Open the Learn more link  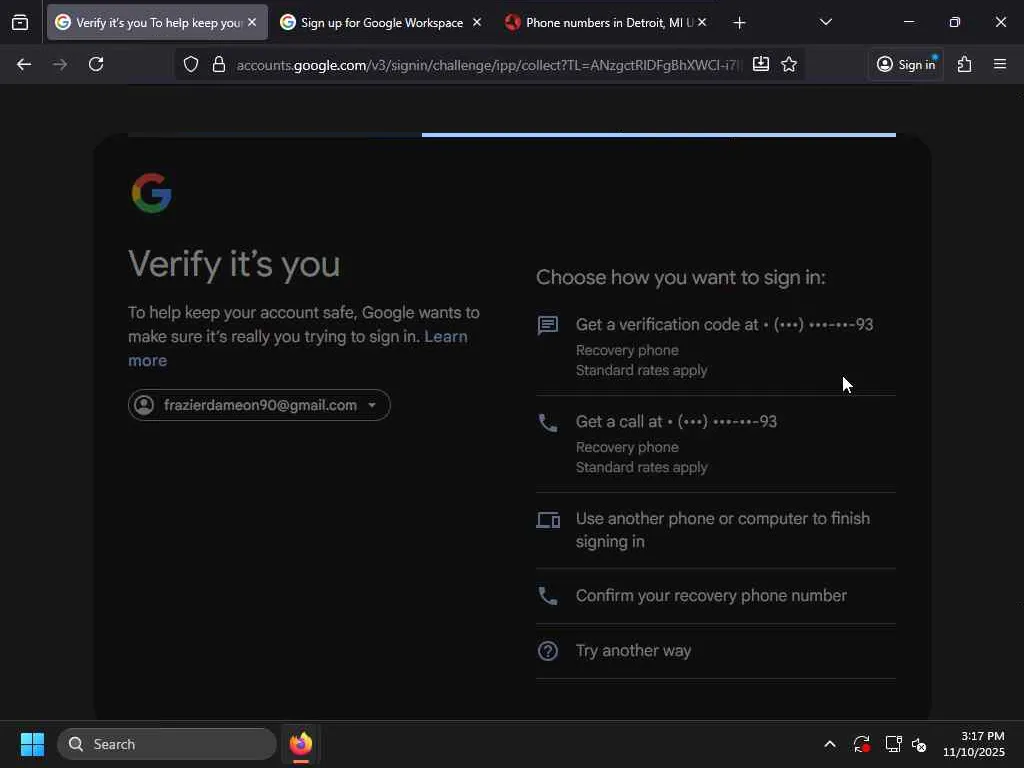[298, 349]
